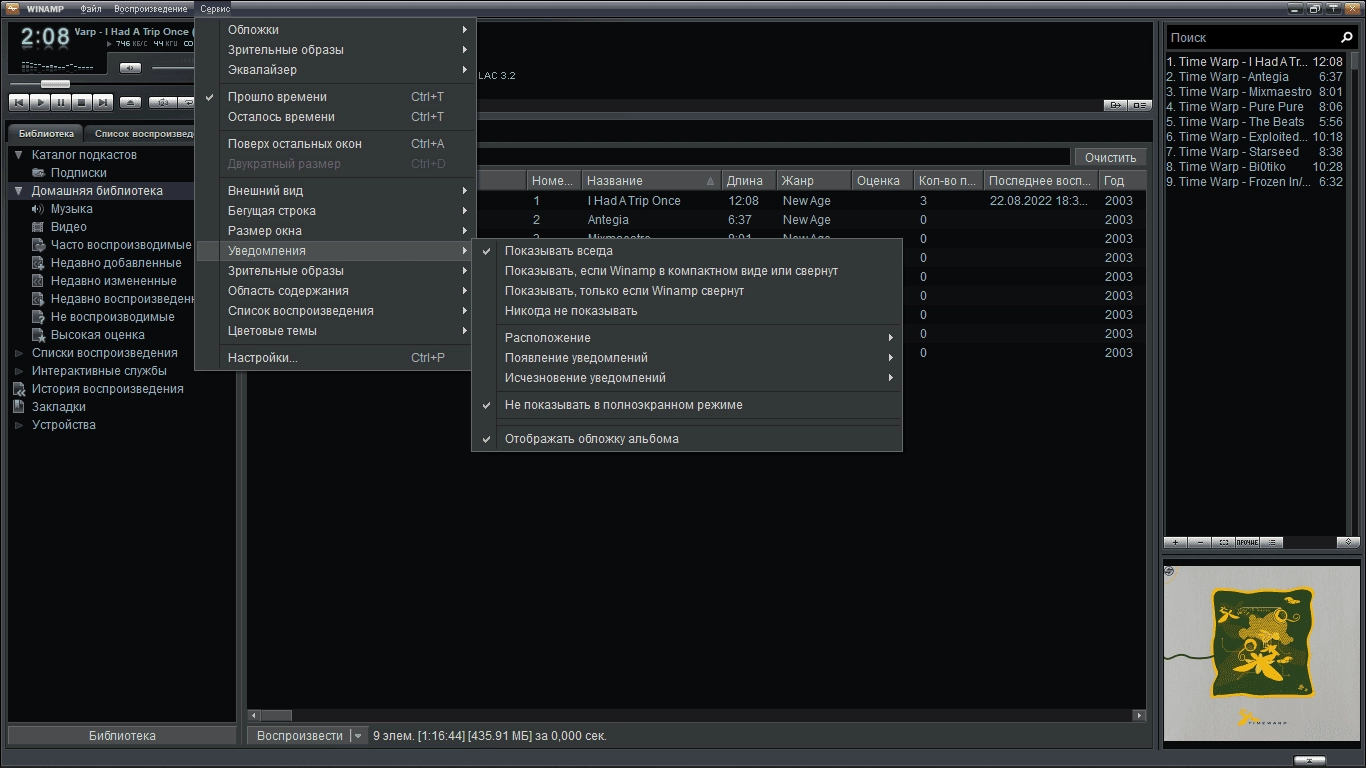
Task: Select Показывать, только если Winamp свернут
Action: click(x=687, y=291)
